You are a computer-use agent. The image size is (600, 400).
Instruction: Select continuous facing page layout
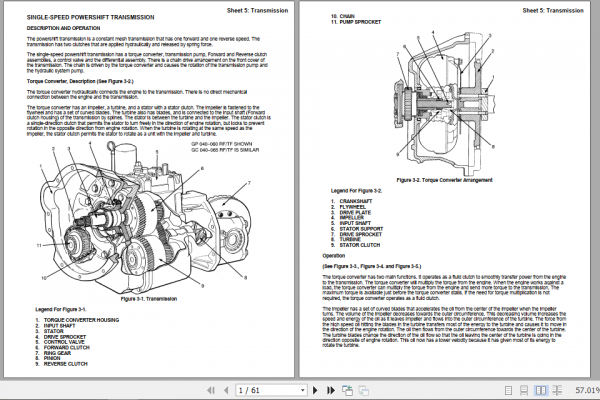coord(557,390)
